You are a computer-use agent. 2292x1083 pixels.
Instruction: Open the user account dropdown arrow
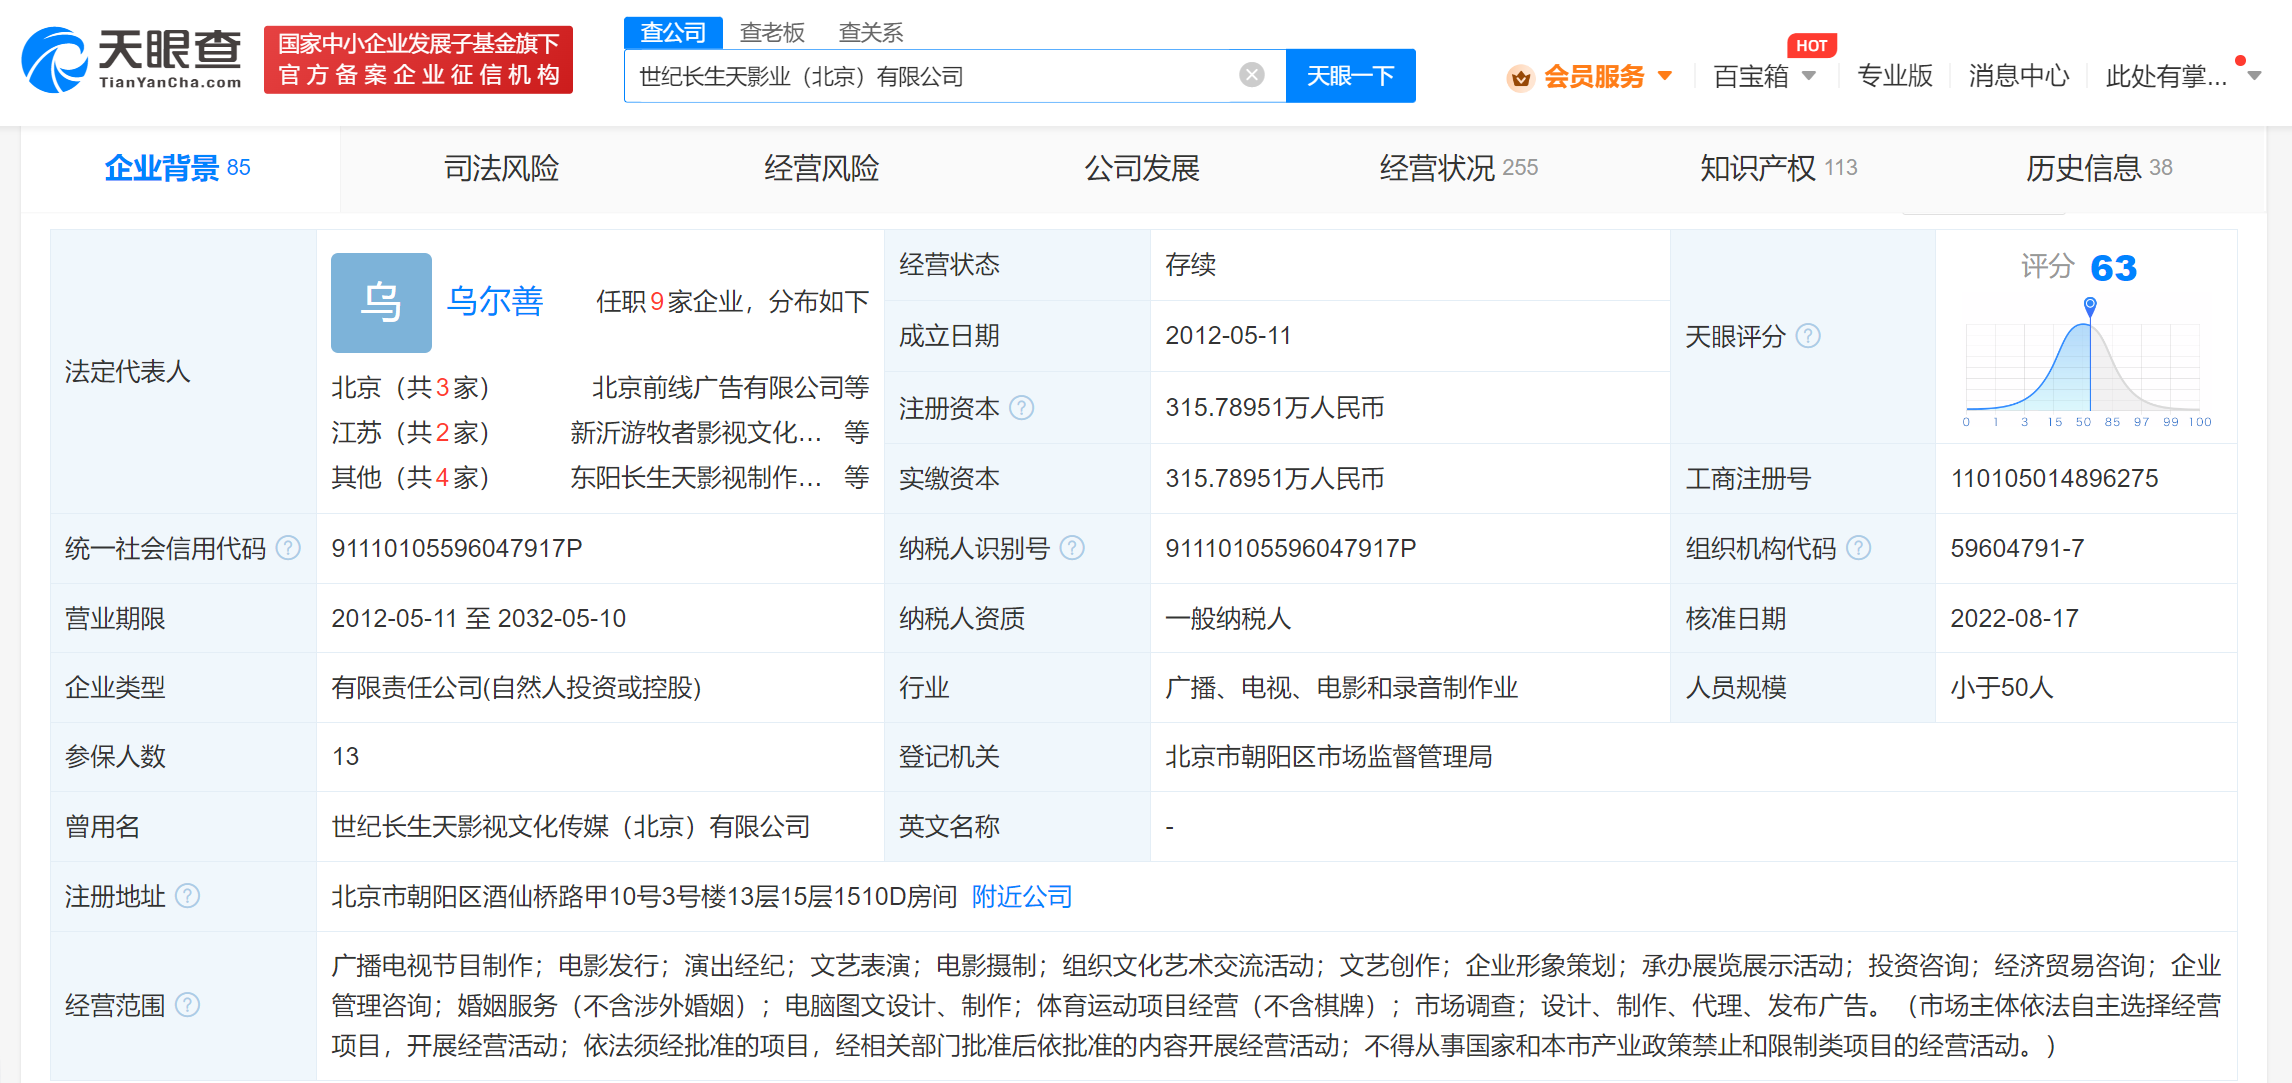[x=2254, y=76]
